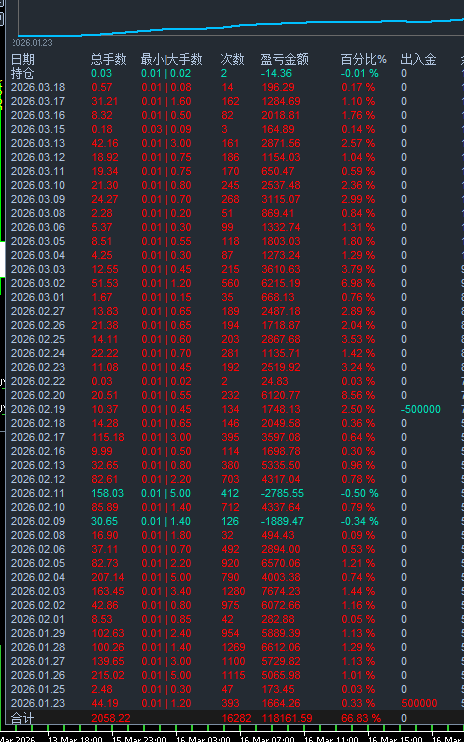Select the date 2026.02.19
The image size is (464, 742).
38,409
